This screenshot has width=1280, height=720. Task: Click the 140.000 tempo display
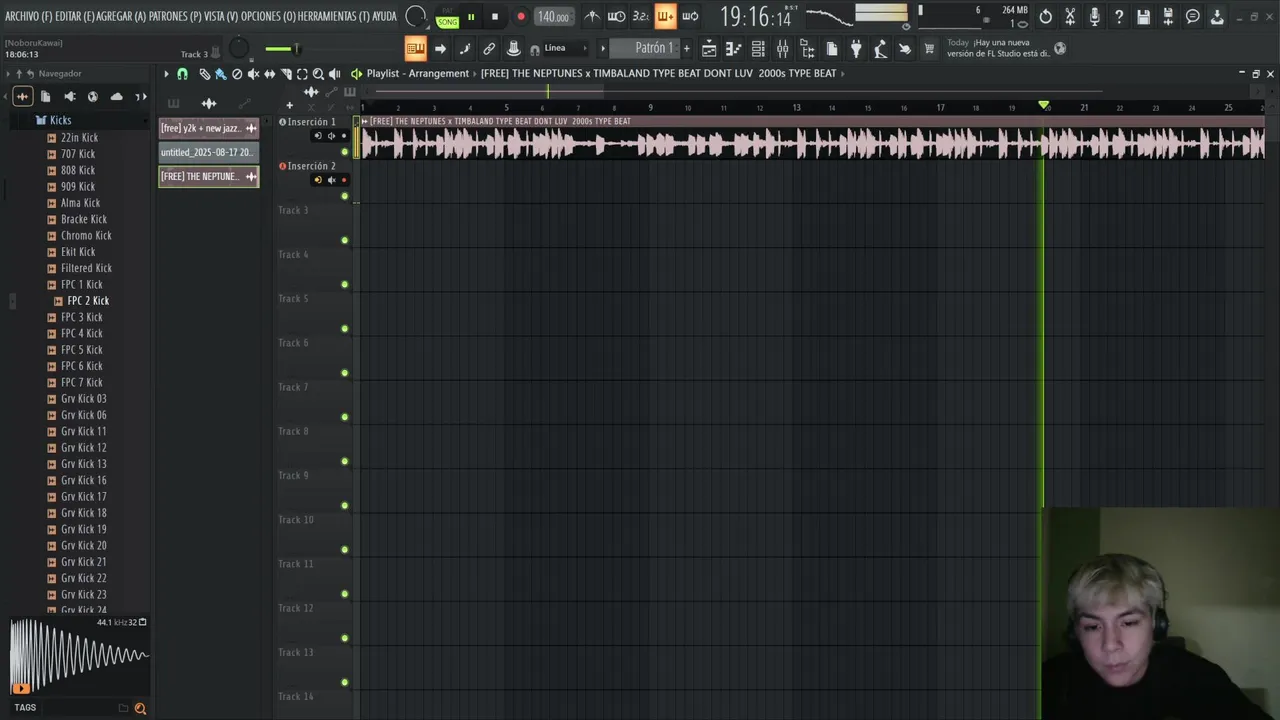click(553, 17)
